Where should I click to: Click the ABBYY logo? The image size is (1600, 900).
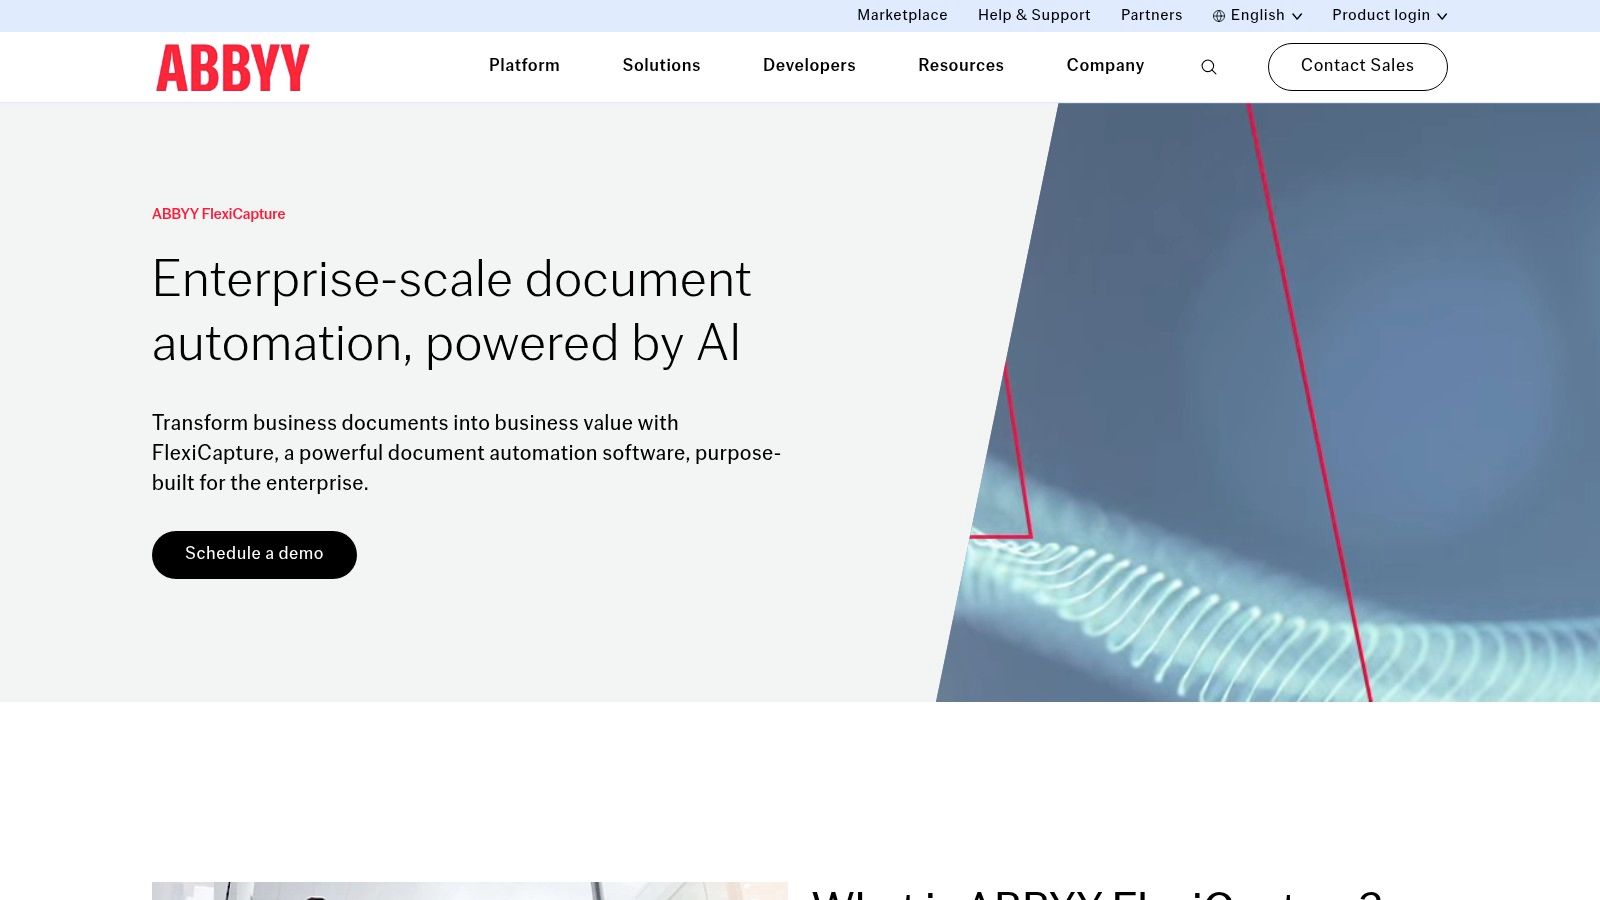[232, 67]
